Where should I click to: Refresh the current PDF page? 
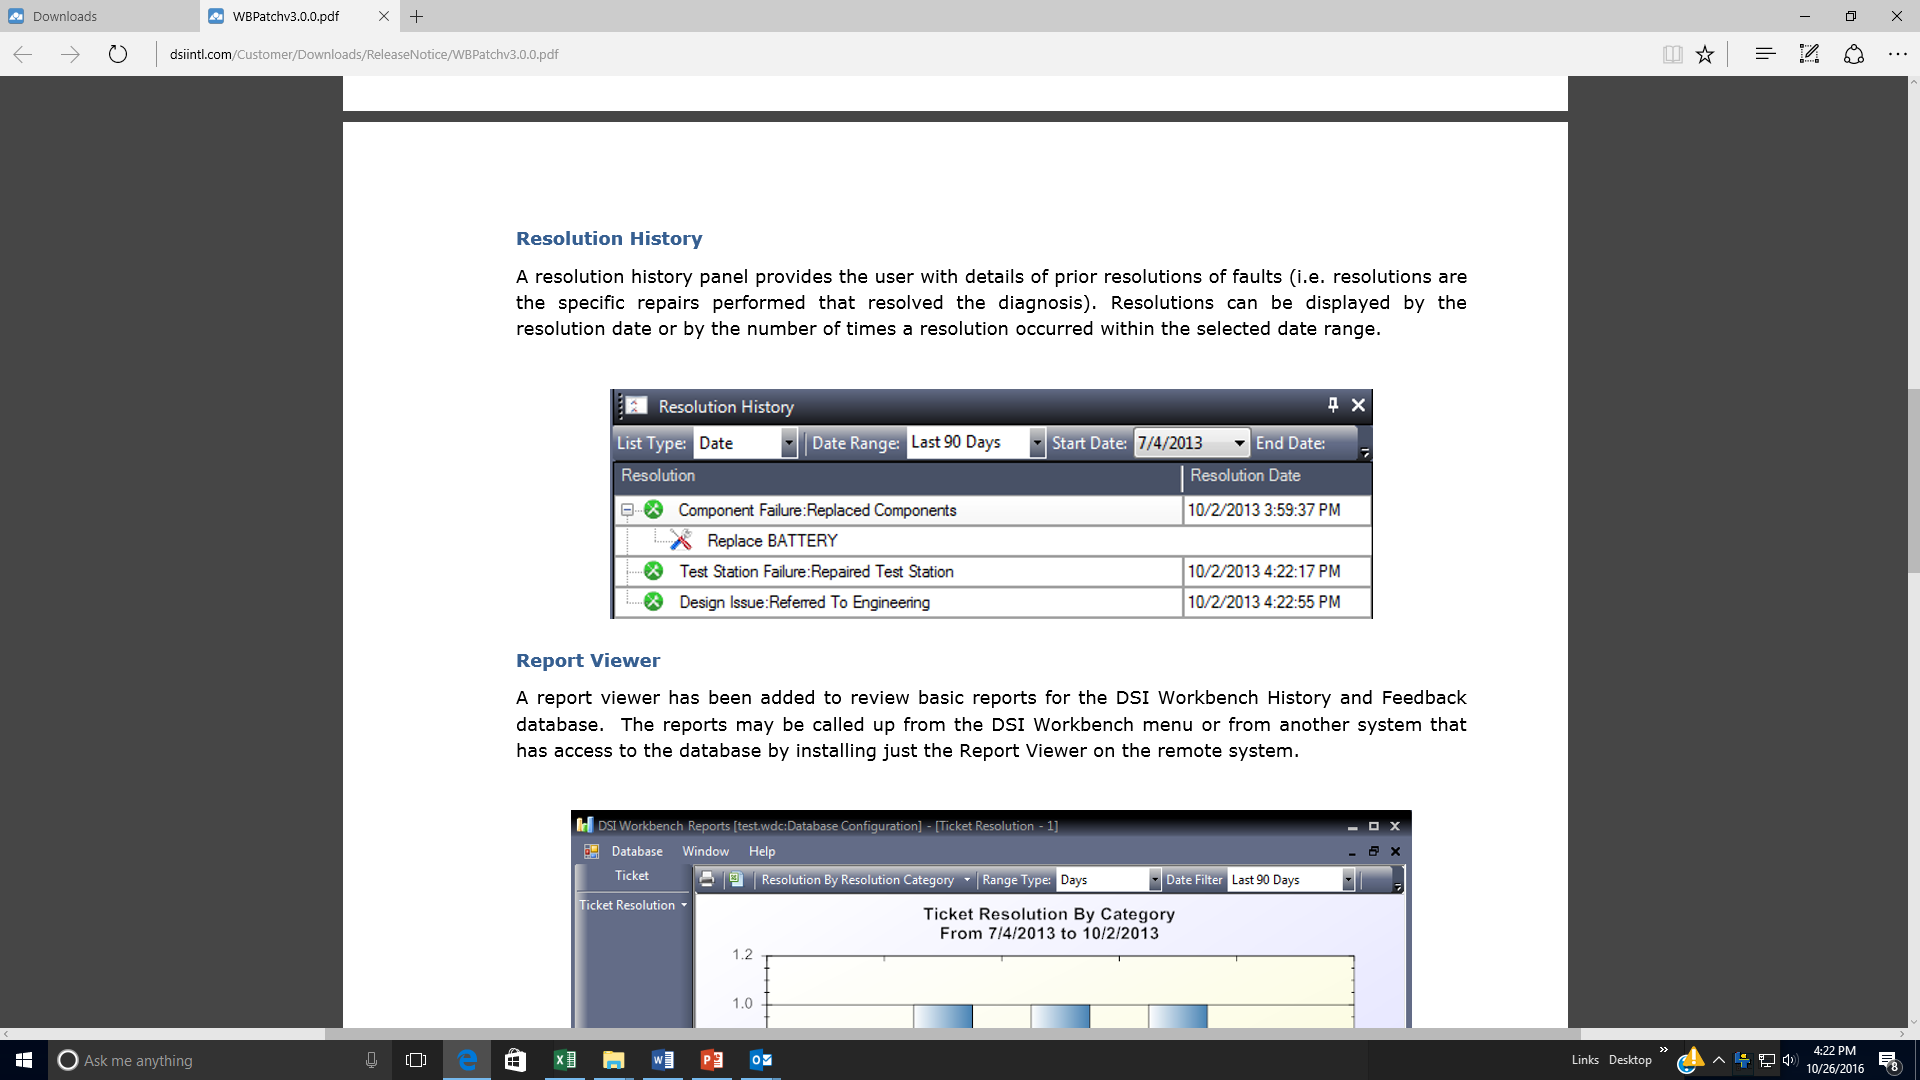pos(118,54)
